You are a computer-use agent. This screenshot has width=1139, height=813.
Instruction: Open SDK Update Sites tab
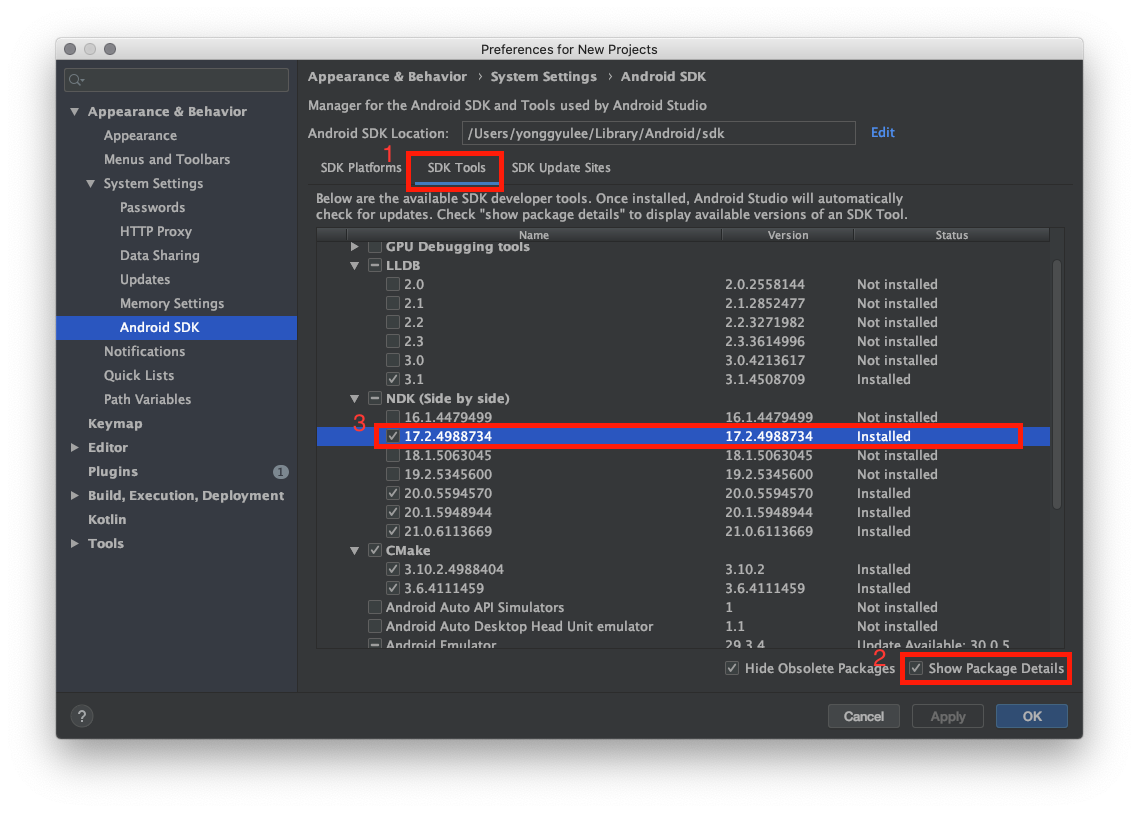coord(561,168)
